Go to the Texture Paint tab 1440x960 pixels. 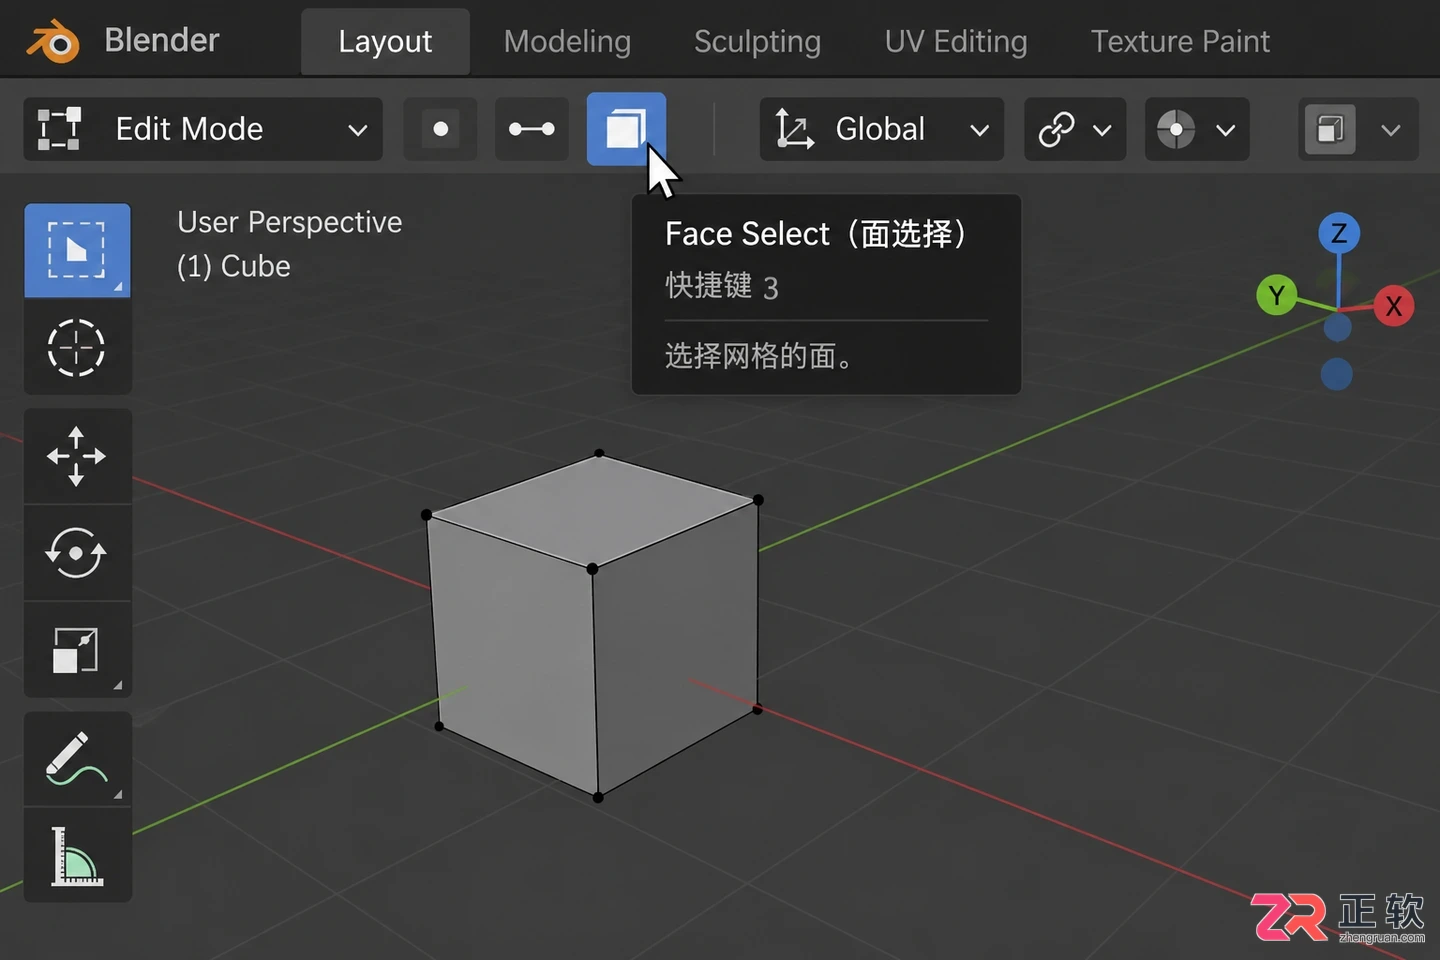pos(1180,42)
